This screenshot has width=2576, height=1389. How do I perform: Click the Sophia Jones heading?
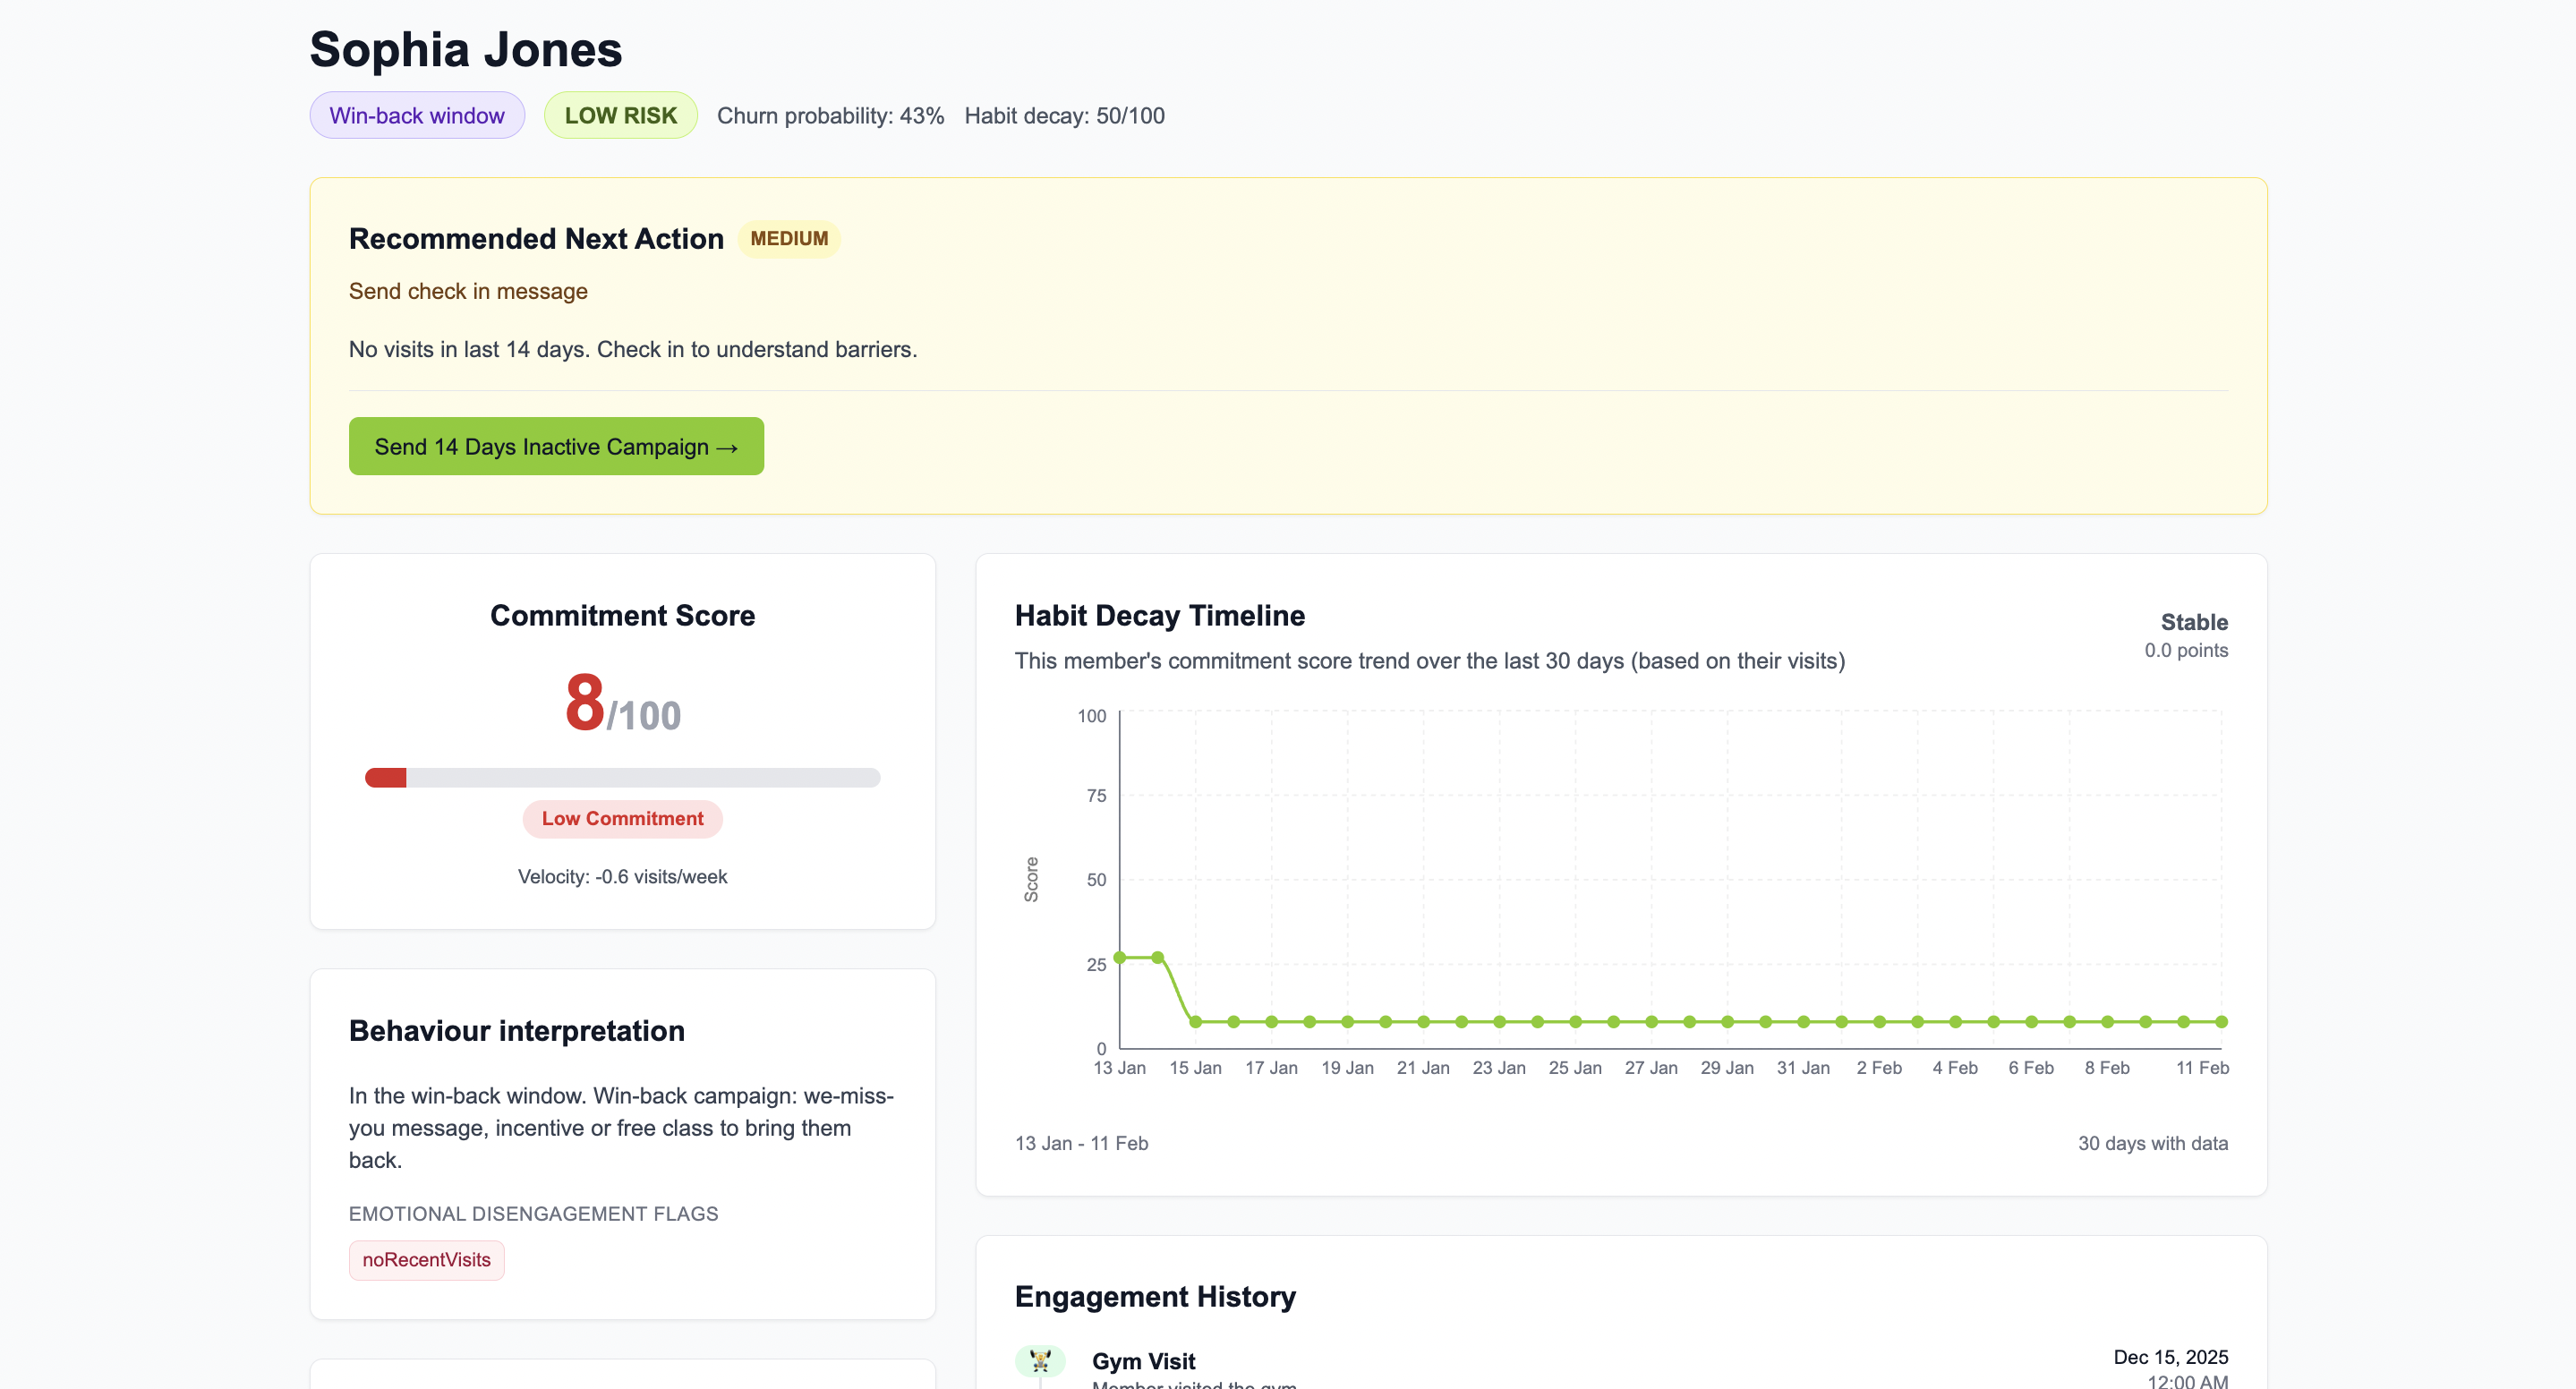[x=466, y=49]
